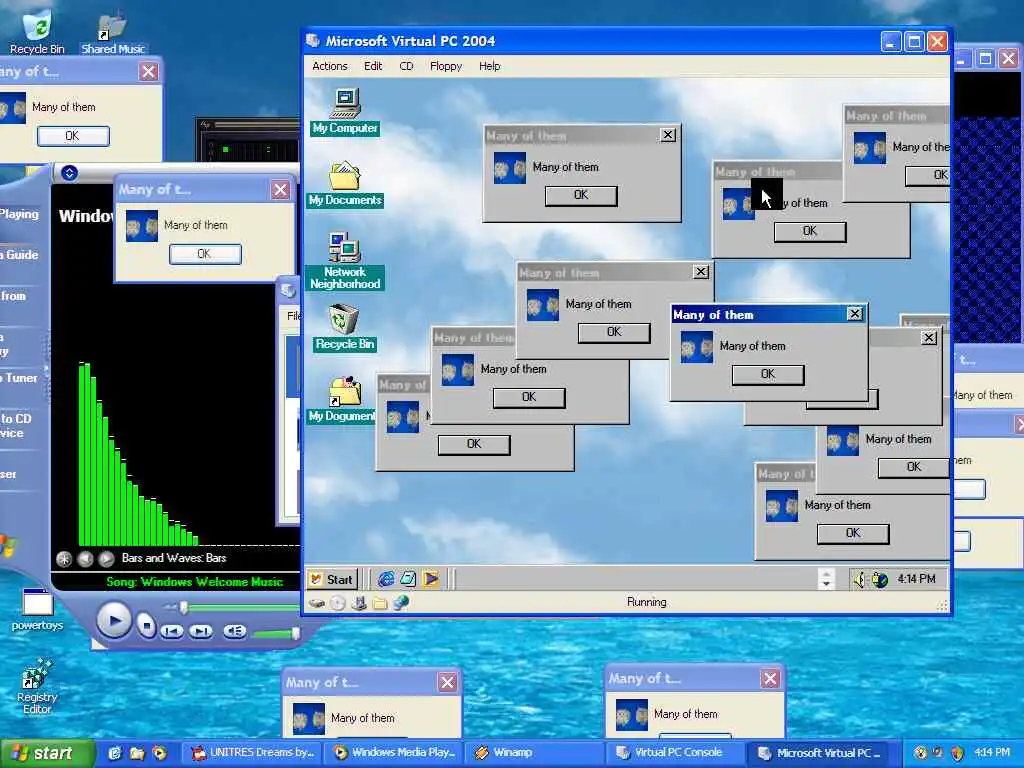The height and width of the screenshot is (768, 1024).
Task: Click taskbar scroll arrows on guest taskbar
Action: click(826, 579)
